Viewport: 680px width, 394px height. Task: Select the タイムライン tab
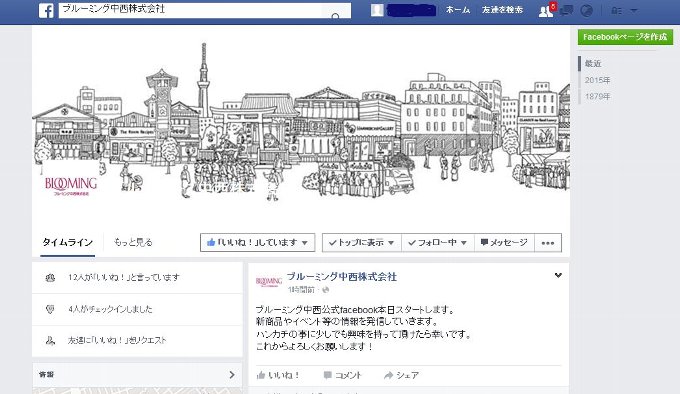tap(67, 242)
